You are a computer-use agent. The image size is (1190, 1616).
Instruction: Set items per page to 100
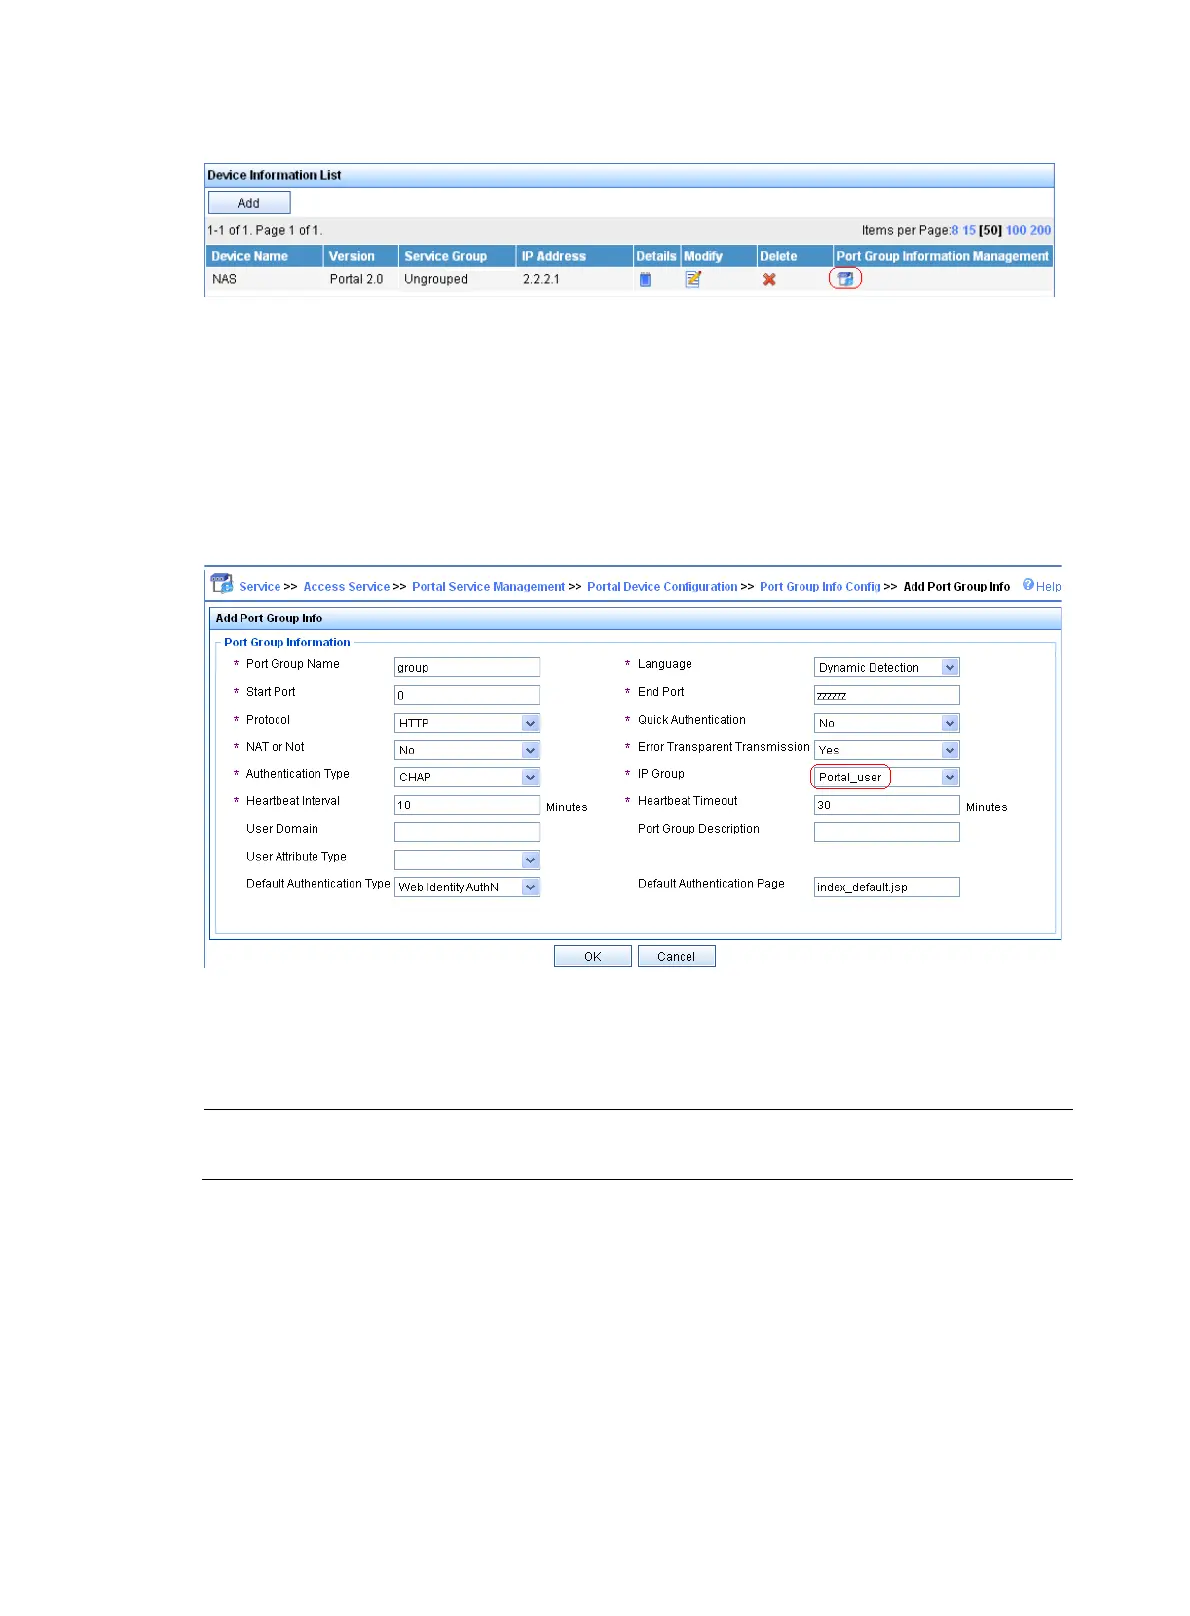click(x=1016, y=230)
